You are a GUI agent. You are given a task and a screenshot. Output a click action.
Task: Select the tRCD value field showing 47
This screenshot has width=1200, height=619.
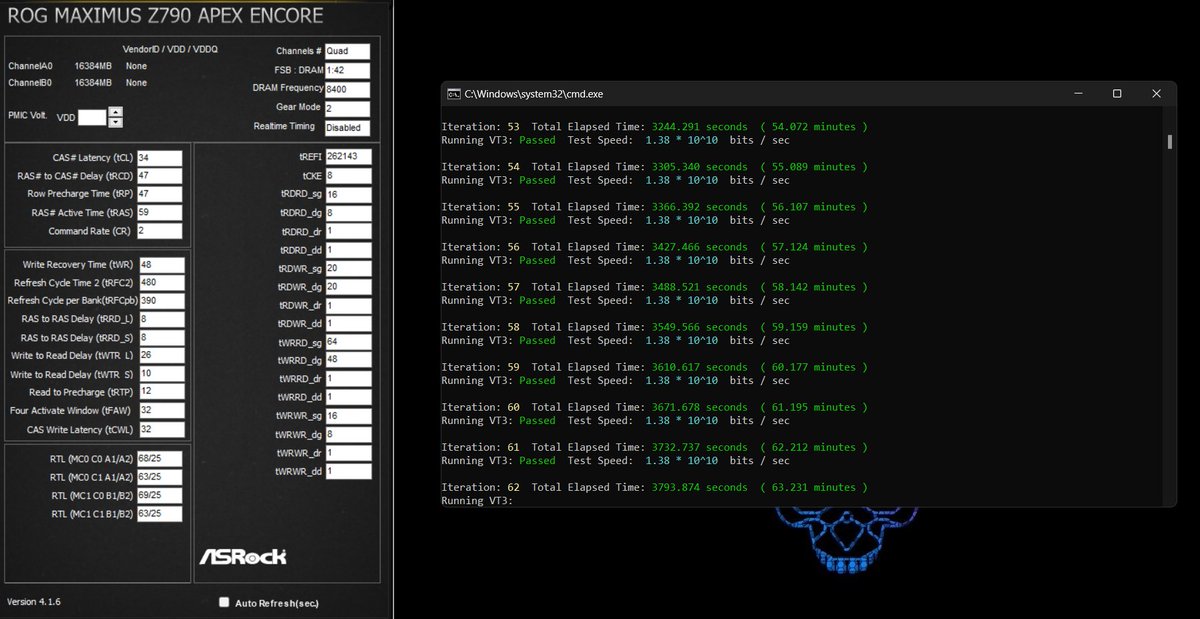tap(159, 176)
